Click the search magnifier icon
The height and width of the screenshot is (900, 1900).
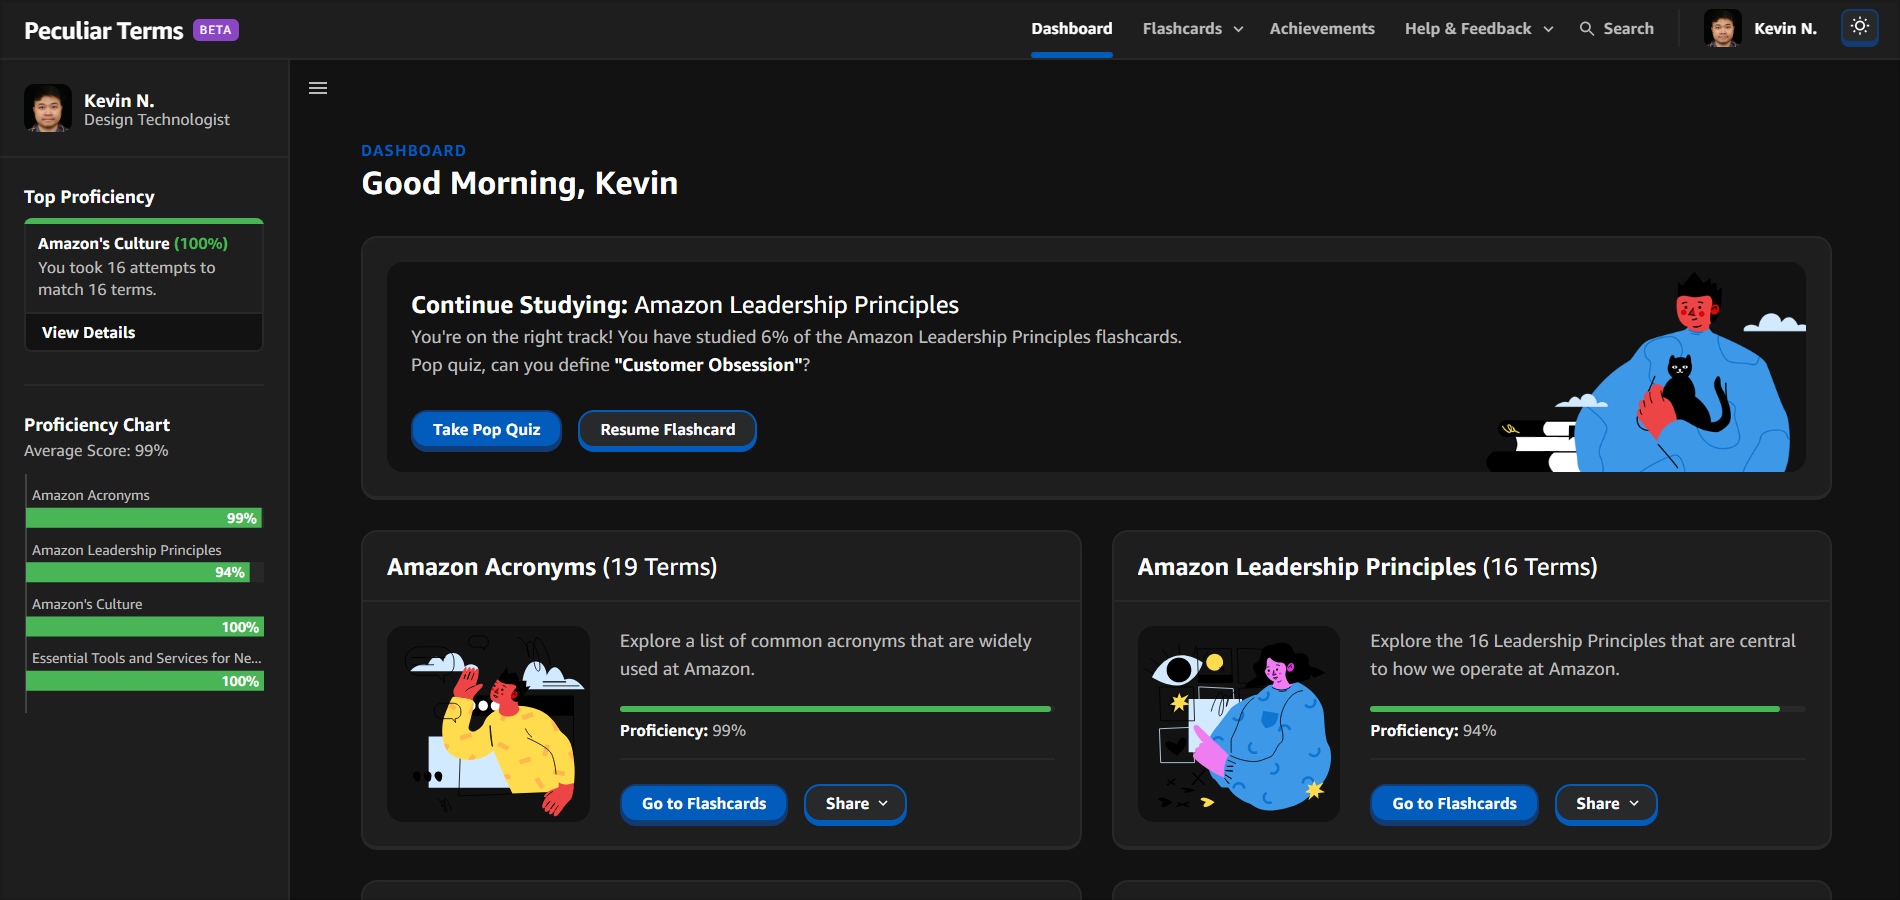1587,29
